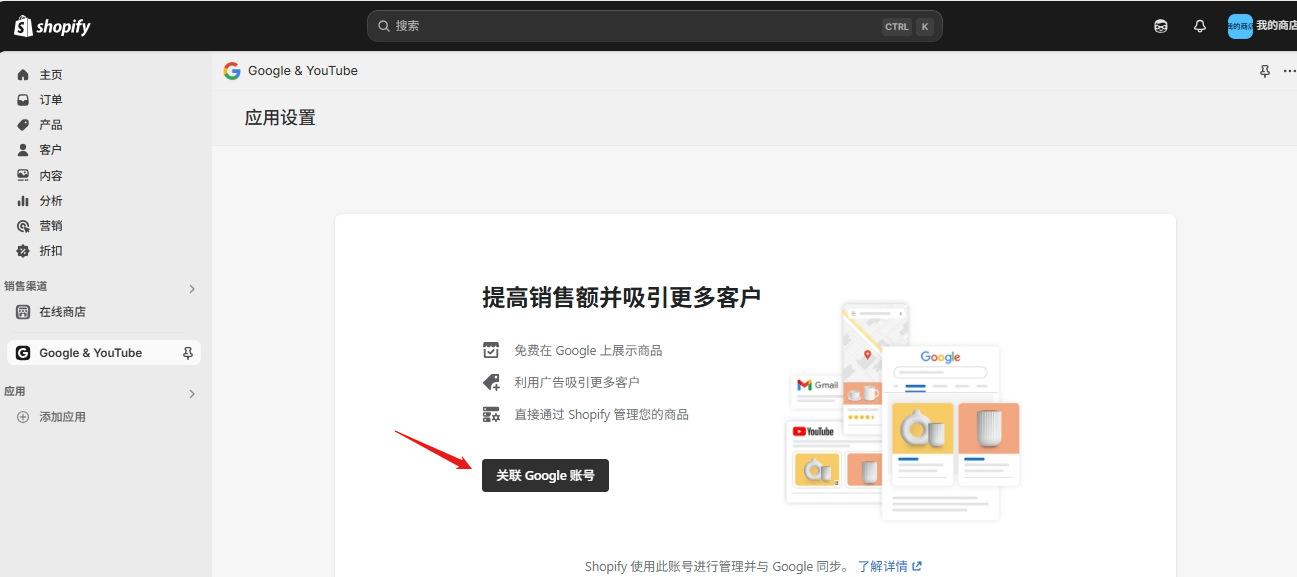The image size is (1297, 577).
Task: Open the three-dot more actions menu
Action: coord(1289,71)
